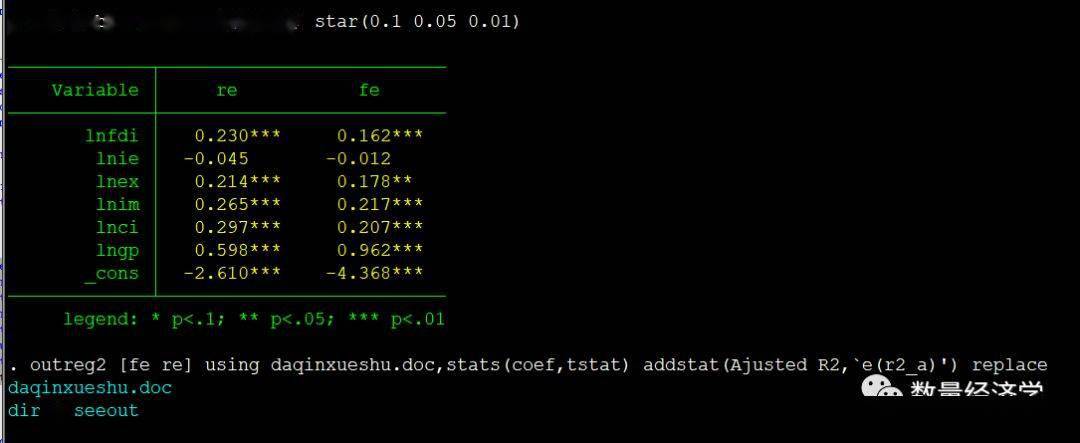Click the re column header
Image resolution: width=1080 pixels, height=443 pixels.
tap(227, 90)
